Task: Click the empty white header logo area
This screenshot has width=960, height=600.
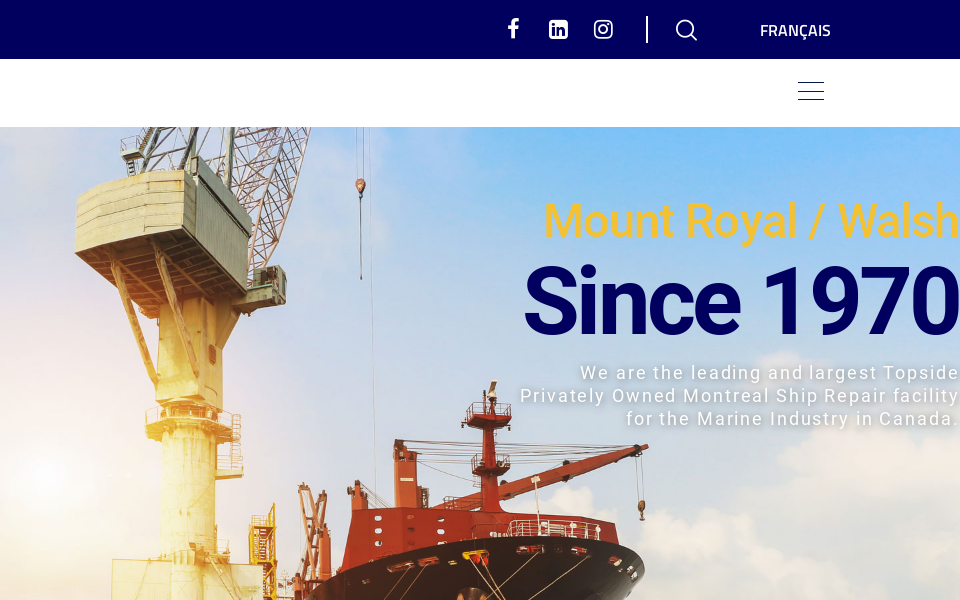Action: tap(200, 92)
